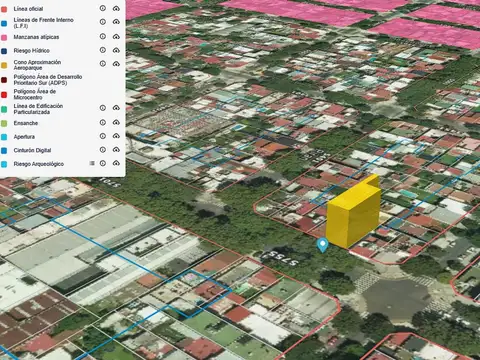This screenshot has height=360, width=480.
Task: Download the Ensanche layer
Action: coord(116,122)
